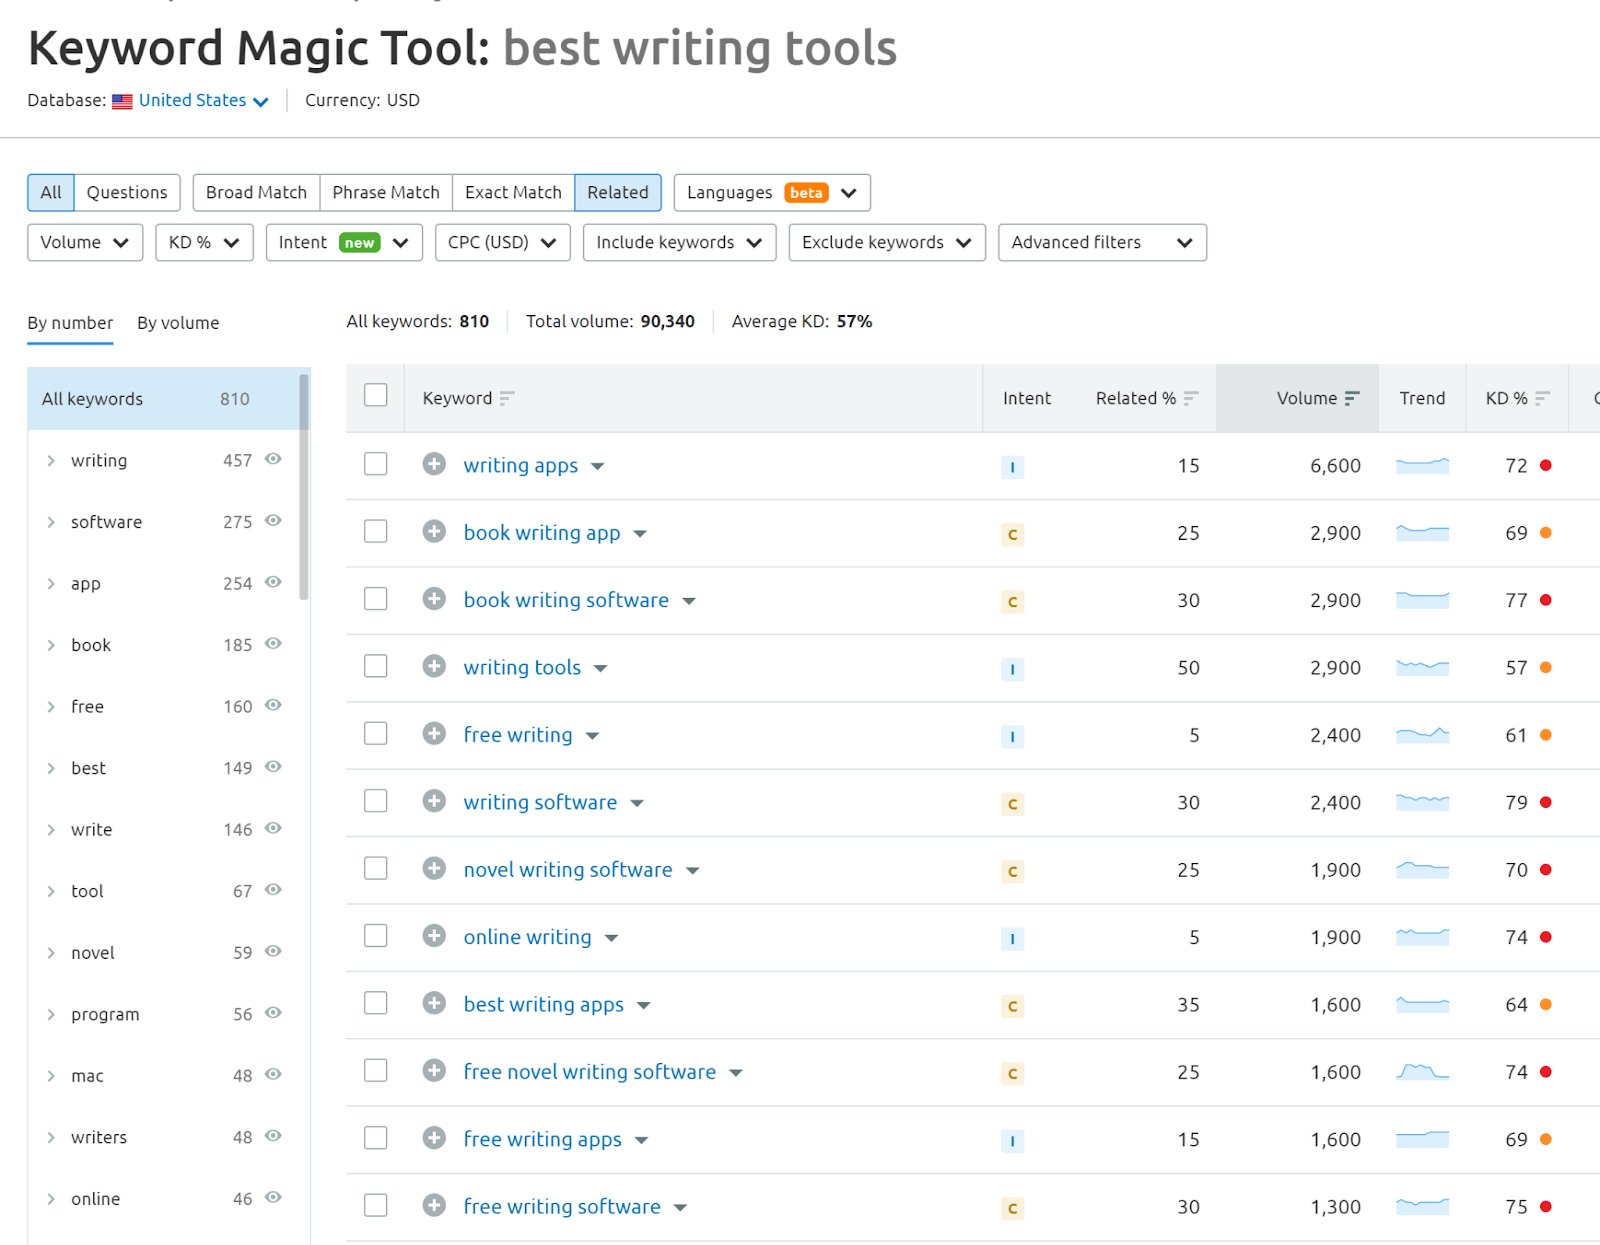Open the CPC (USD) filter dropdown
The height and width of the screenshot is (1245, 1600).
(x=503, y=243)
